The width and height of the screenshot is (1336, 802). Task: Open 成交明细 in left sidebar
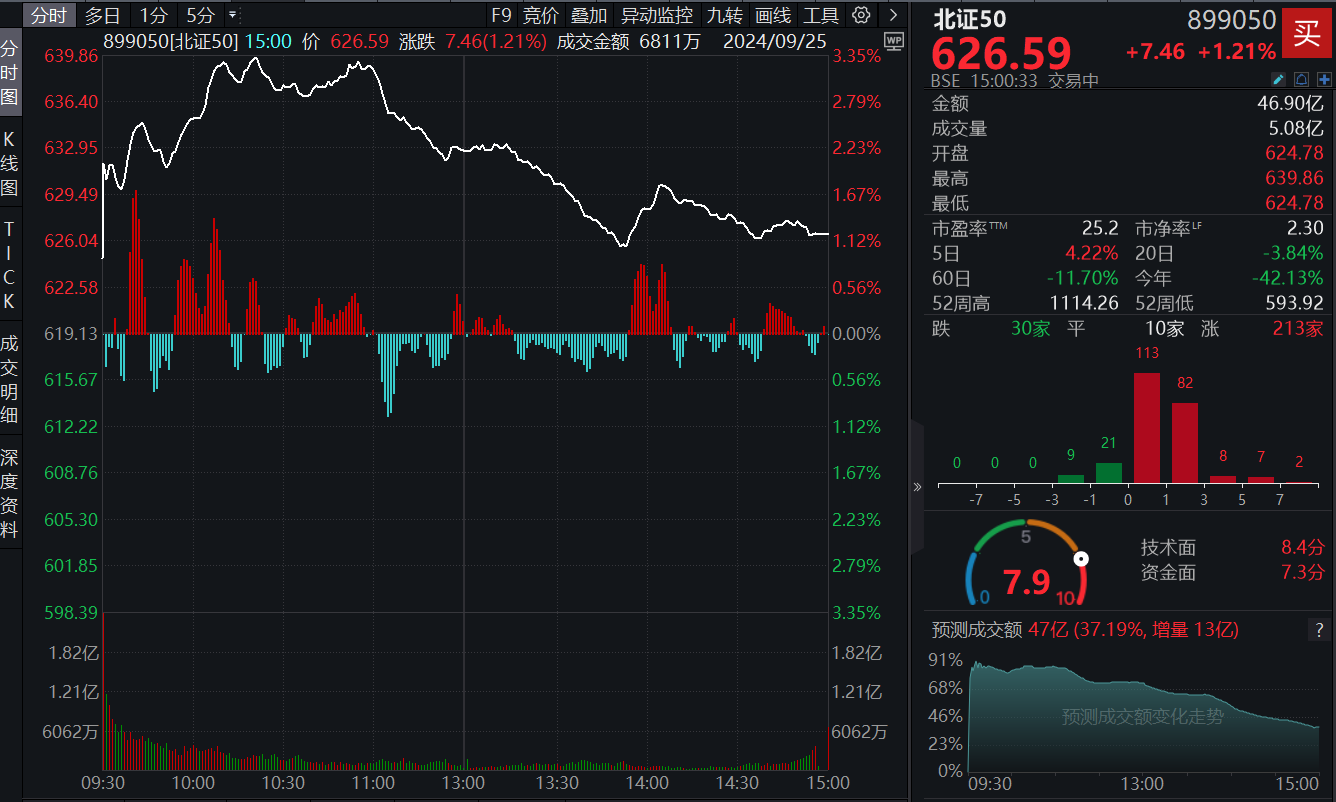point(10,380)
